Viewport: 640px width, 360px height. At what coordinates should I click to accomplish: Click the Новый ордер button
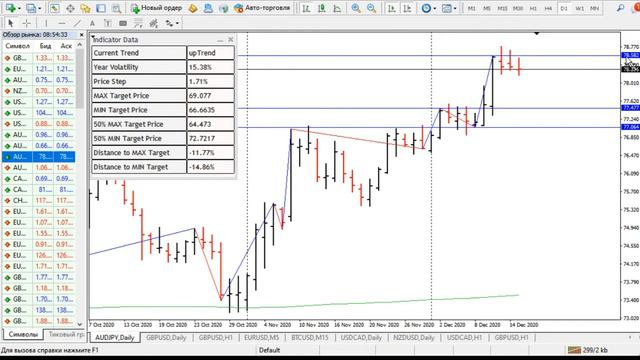pyautogui.click(x=156, y=8)
